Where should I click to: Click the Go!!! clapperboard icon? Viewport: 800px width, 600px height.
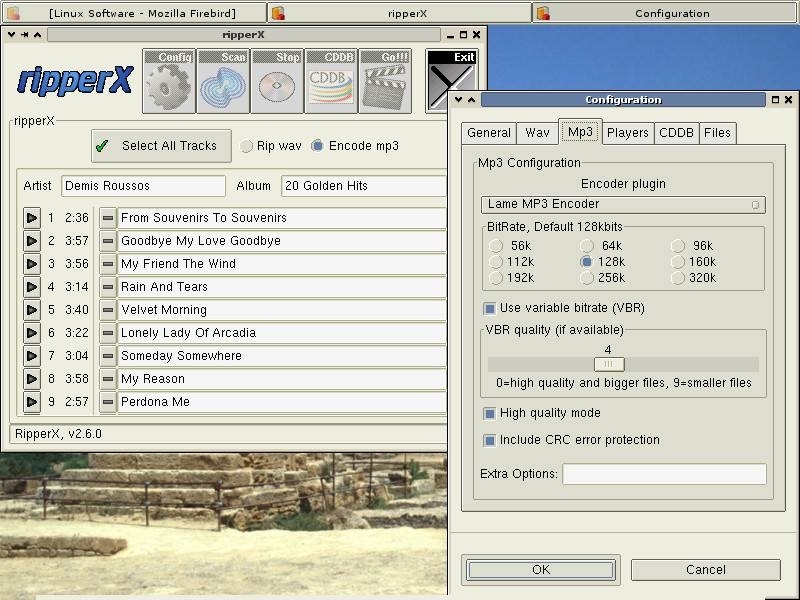pos(385,81)
